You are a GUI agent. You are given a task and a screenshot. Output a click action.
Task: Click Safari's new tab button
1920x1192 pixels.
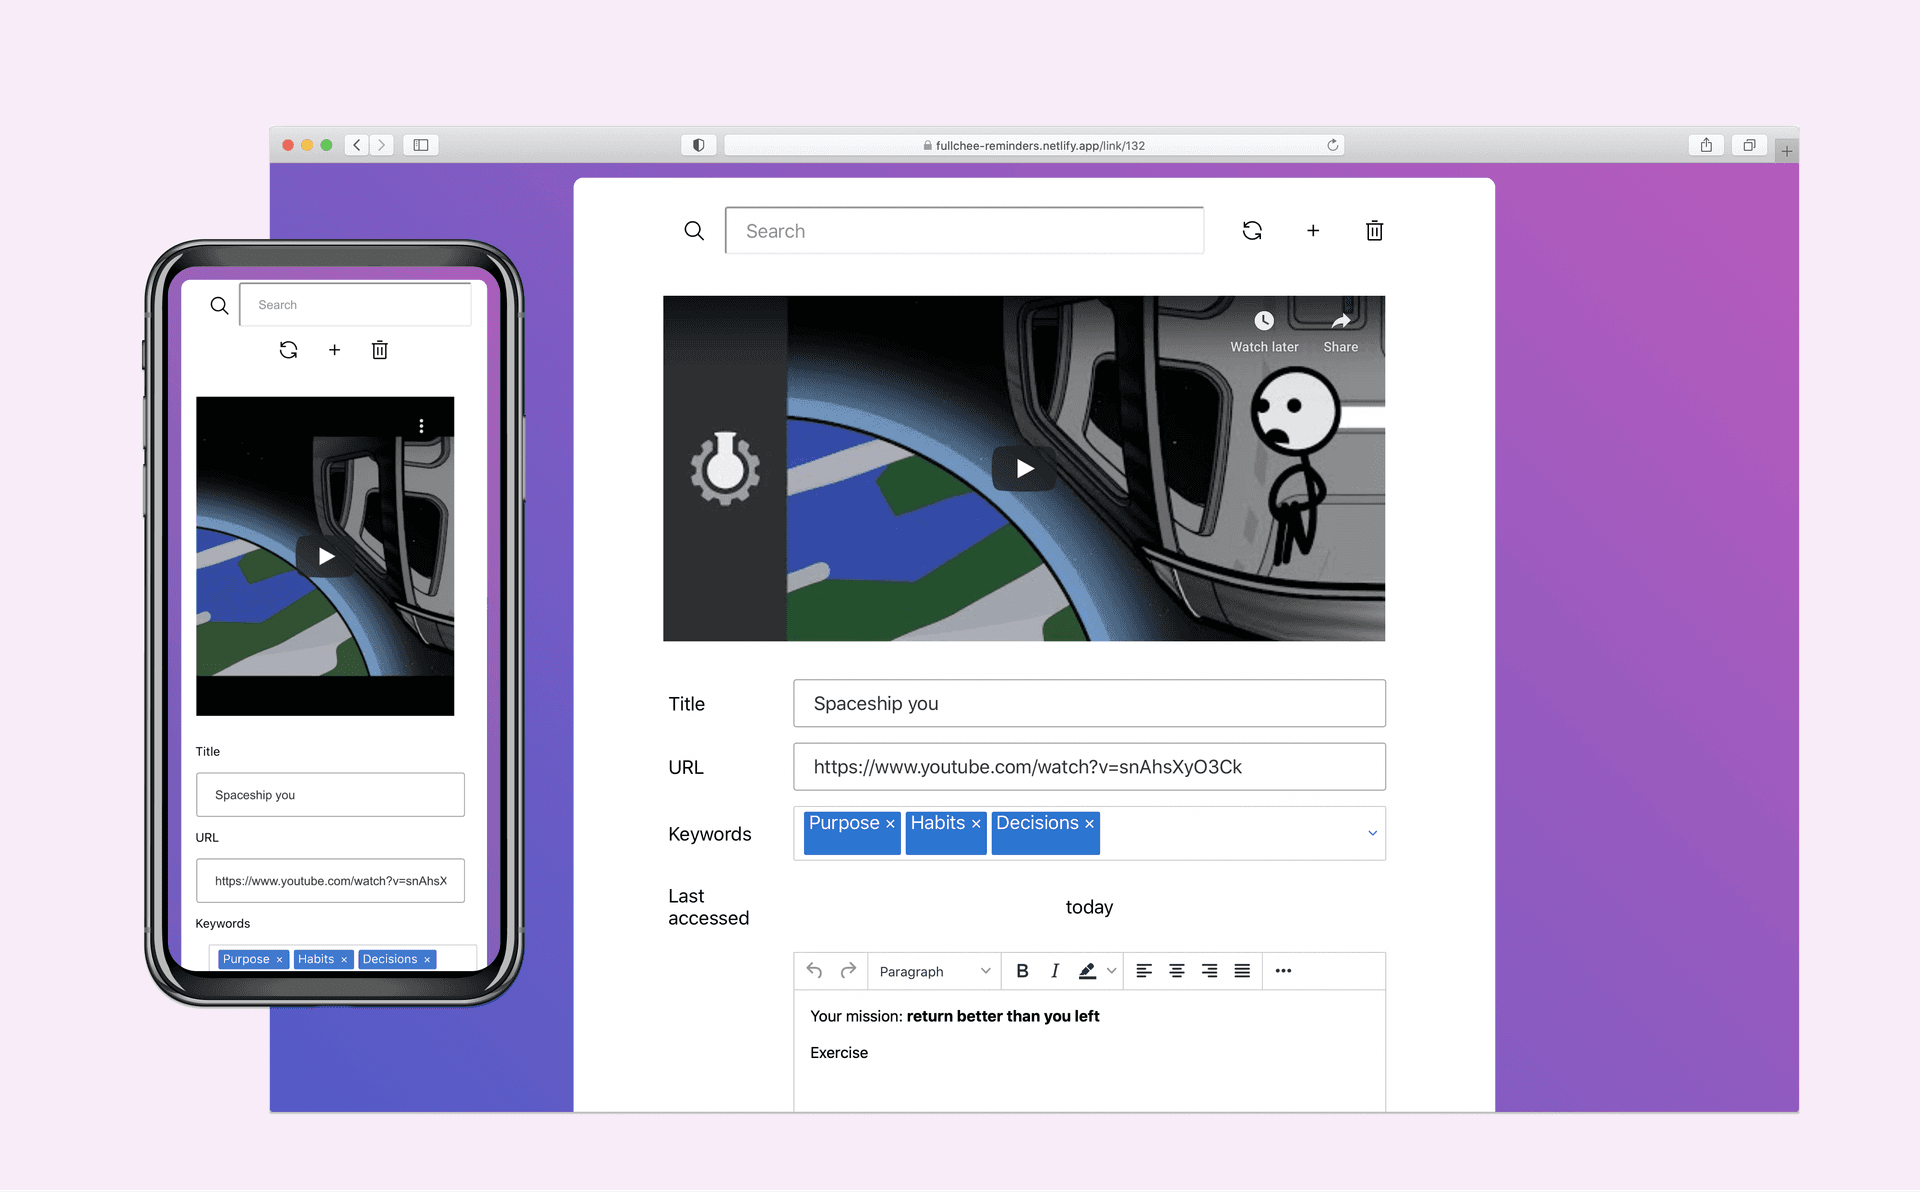coord(1787,149)
